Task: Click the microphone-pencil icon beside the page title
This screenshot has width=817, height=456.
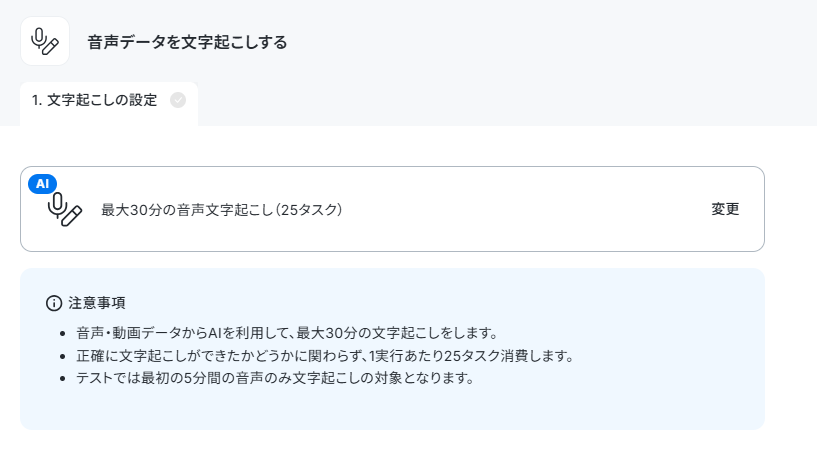Action: [x=45, y=41]
